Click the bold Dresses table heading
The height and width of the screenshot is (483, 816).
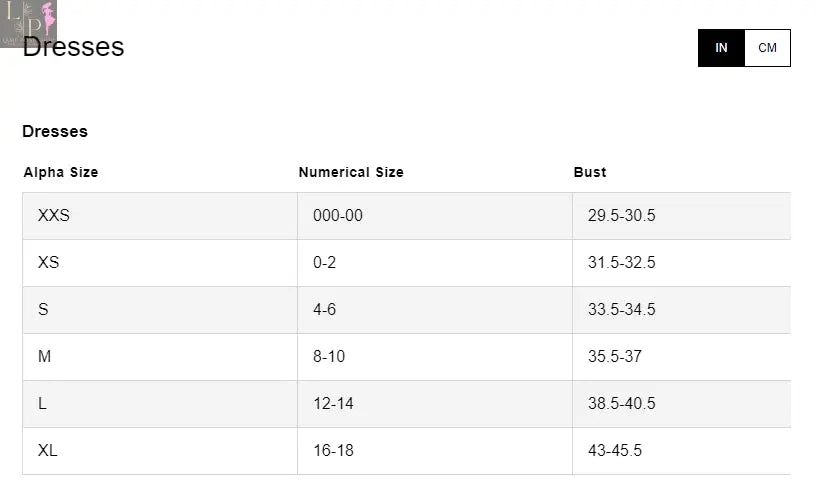click(x=55, y=131)
